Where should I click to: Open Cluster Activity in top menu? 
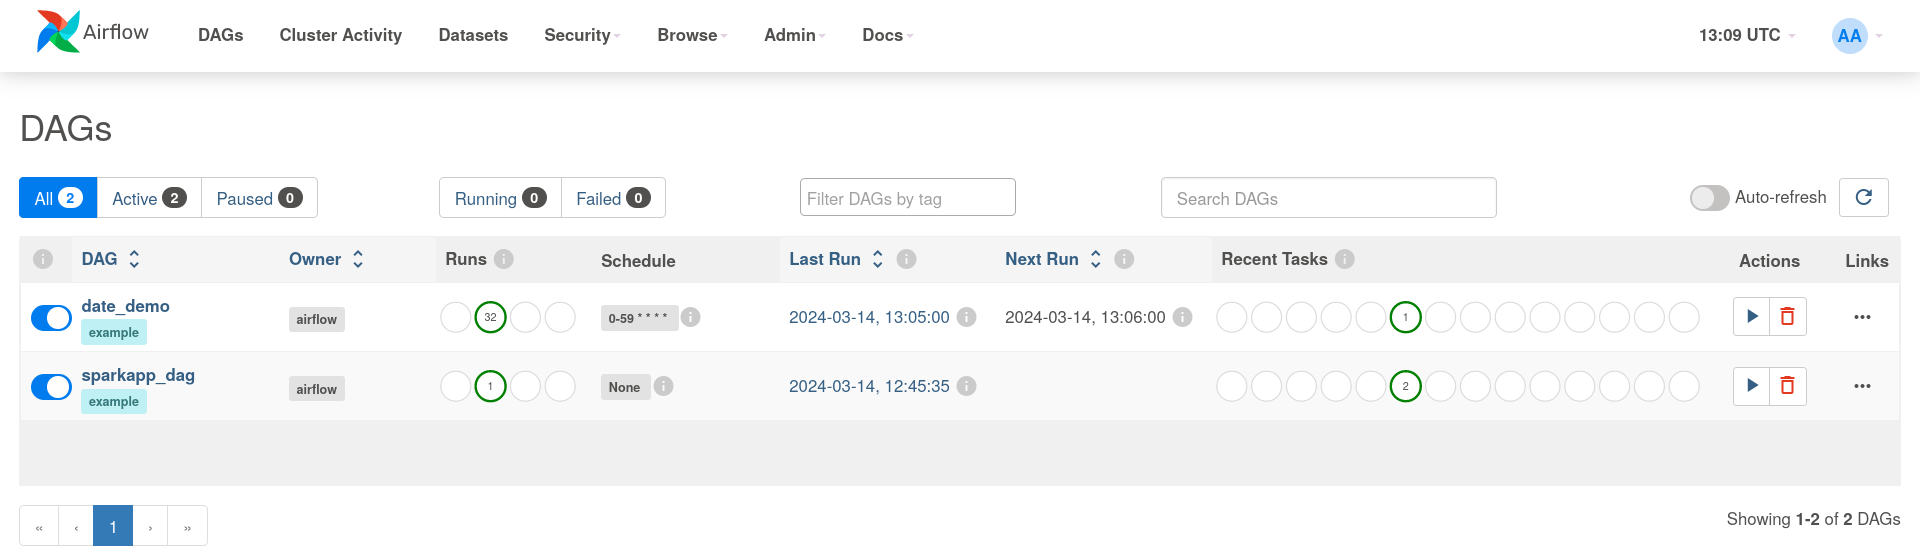(340, 35)
